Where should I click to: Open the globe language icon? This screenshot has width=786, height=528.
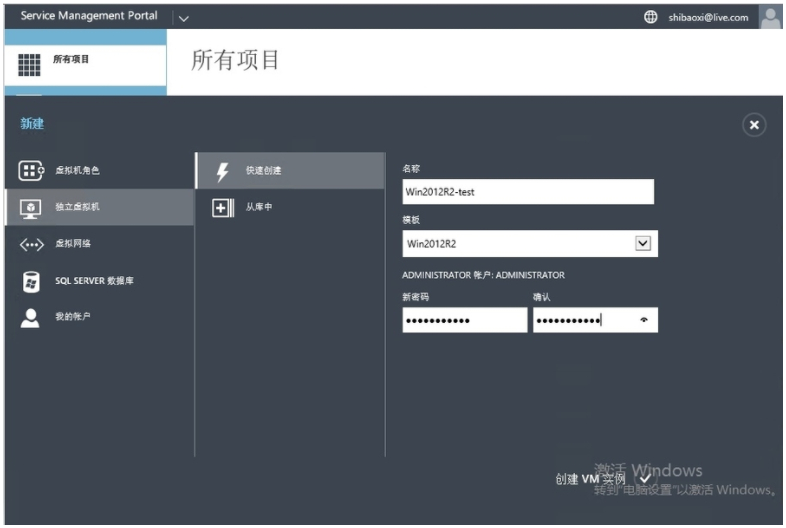[650, 17]
